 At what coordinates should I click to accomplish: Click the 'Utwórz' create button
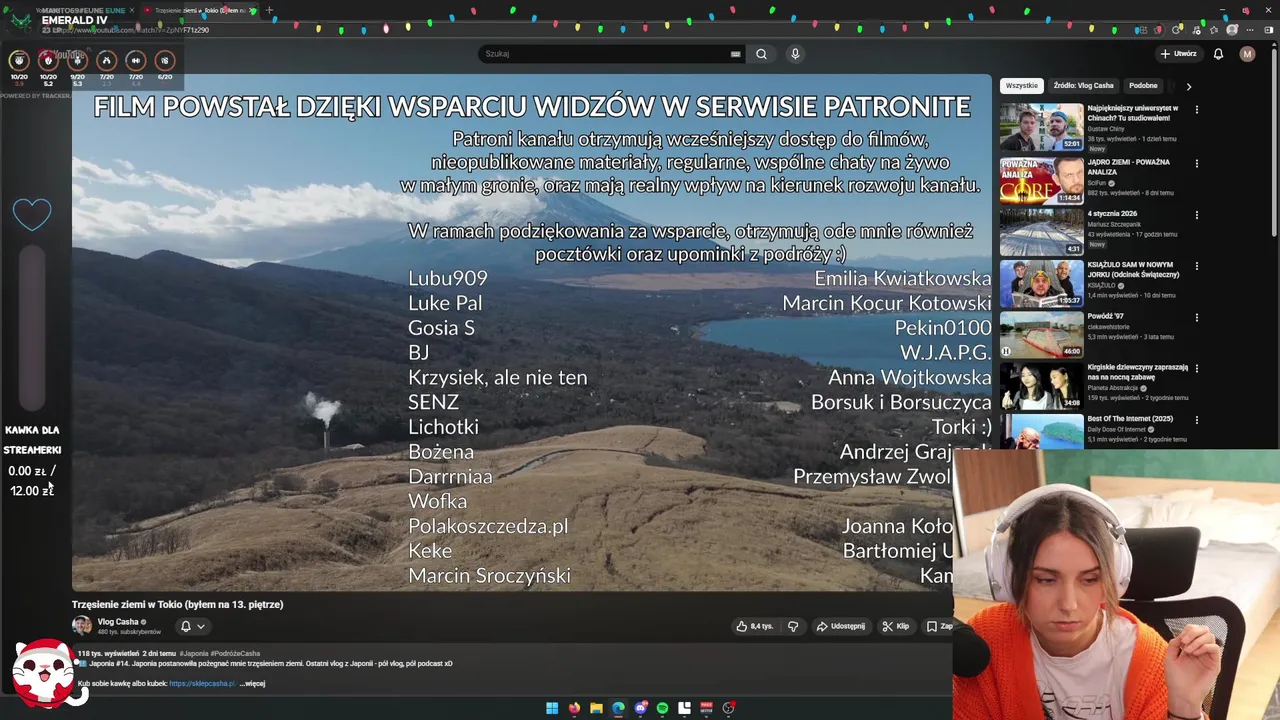pos(1178,54)
